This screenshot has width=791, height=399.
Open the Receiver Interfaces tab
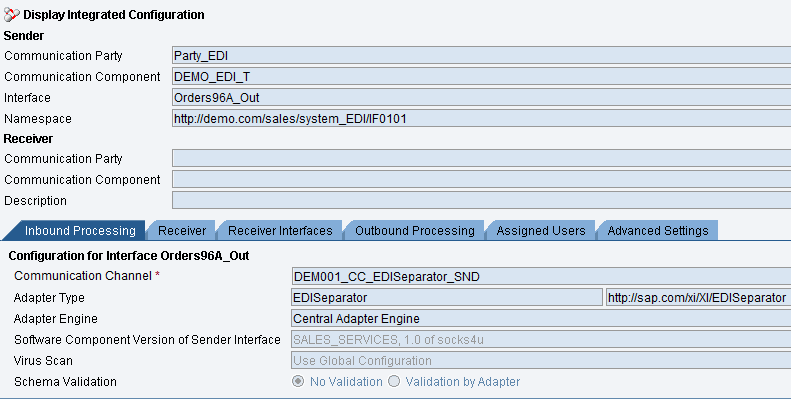[x=280, y=231]
